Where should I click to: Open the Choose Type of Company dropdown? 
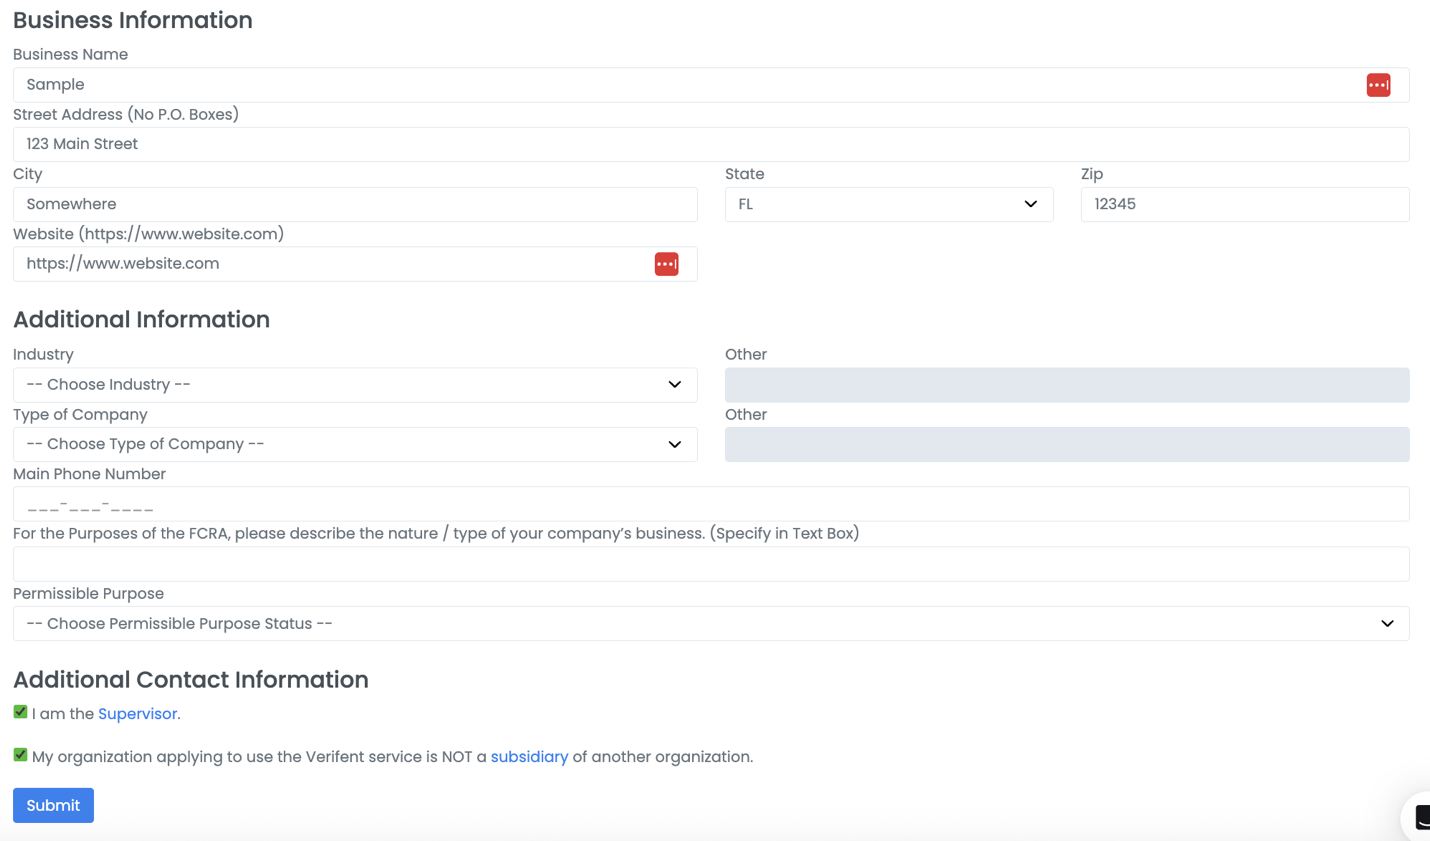[355, 444]
